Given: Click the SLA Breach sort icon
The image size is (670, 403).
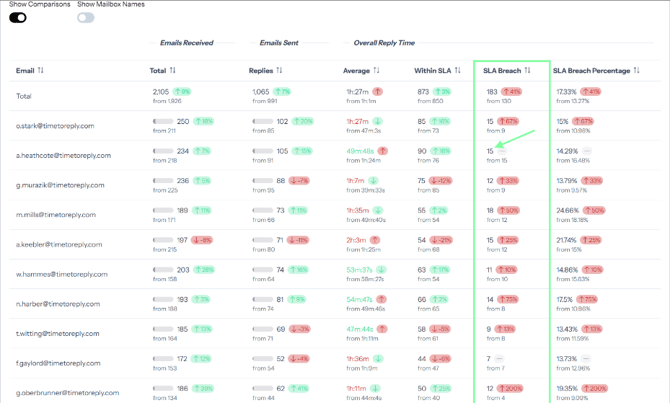Looking at the screenshot, I should click(527, 71).
